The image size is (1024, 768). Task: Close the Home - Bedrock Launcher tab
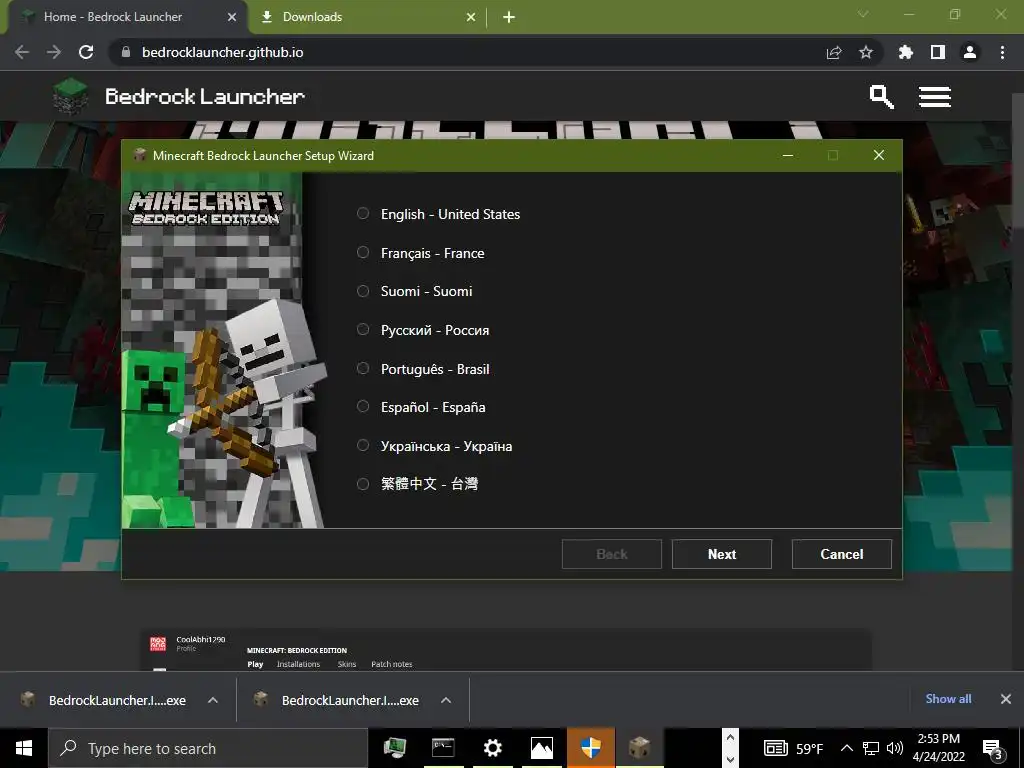[232, 17]
